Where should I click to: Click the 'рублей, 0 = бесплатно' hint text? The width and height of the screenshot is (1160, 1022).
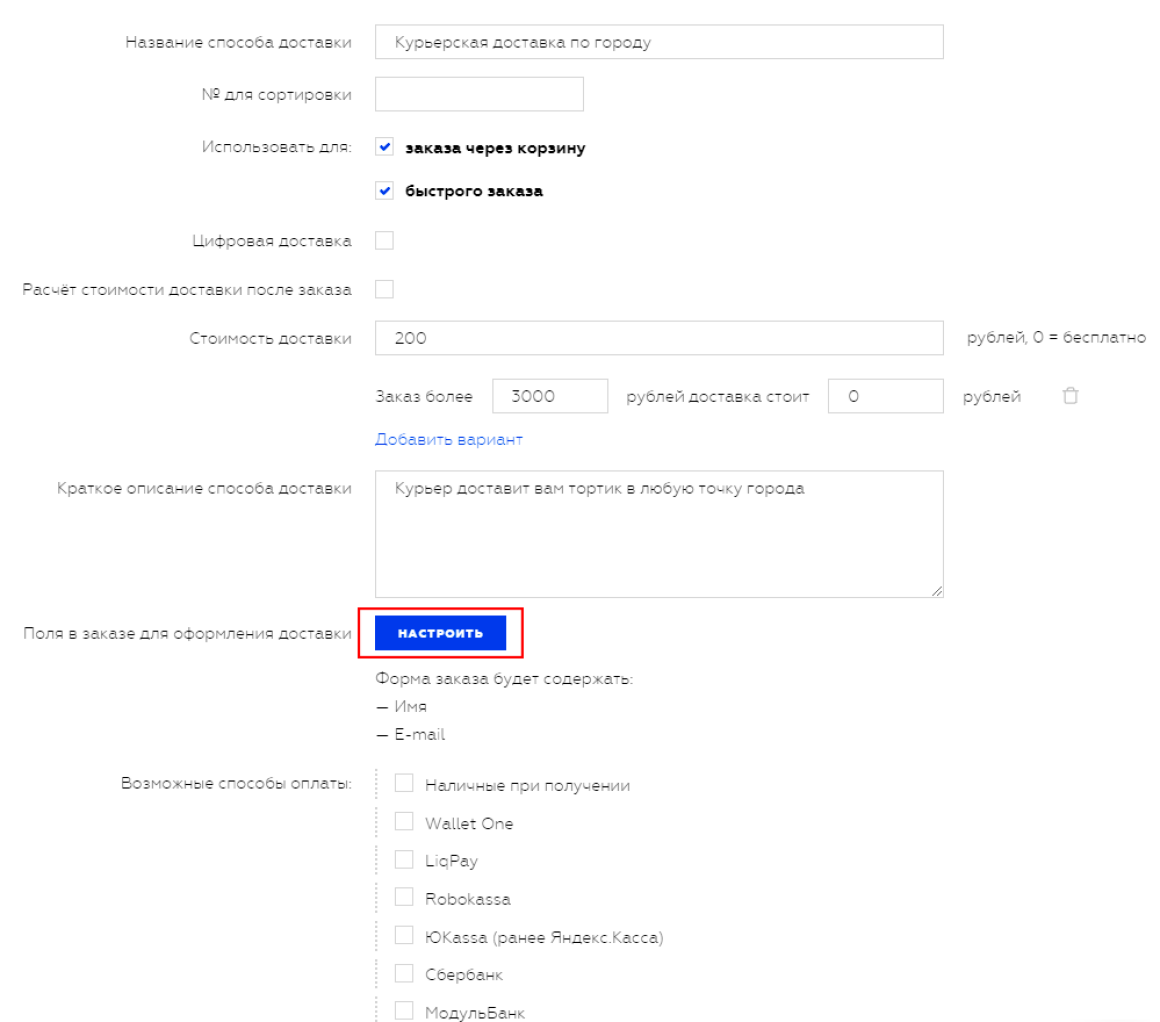point(1056,337)
